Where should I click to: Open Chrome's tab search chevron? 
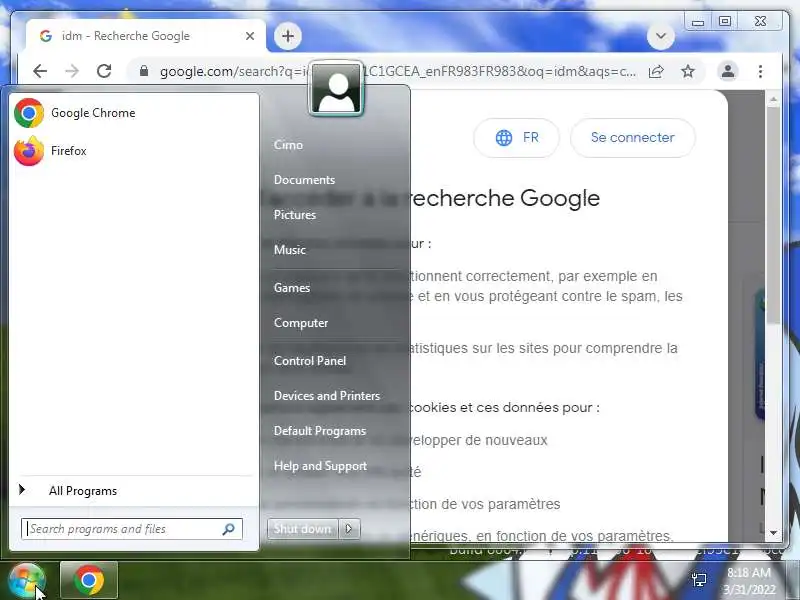point(661,36)
